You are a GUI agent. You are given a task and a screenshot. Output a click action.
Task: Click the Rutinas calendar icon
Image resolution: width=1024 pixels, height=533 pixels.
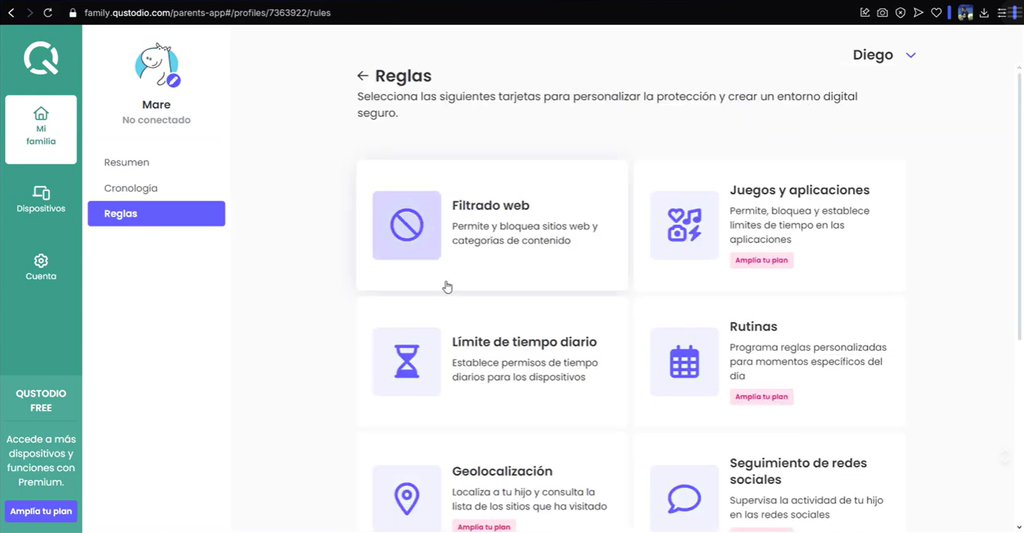point(684,362)
